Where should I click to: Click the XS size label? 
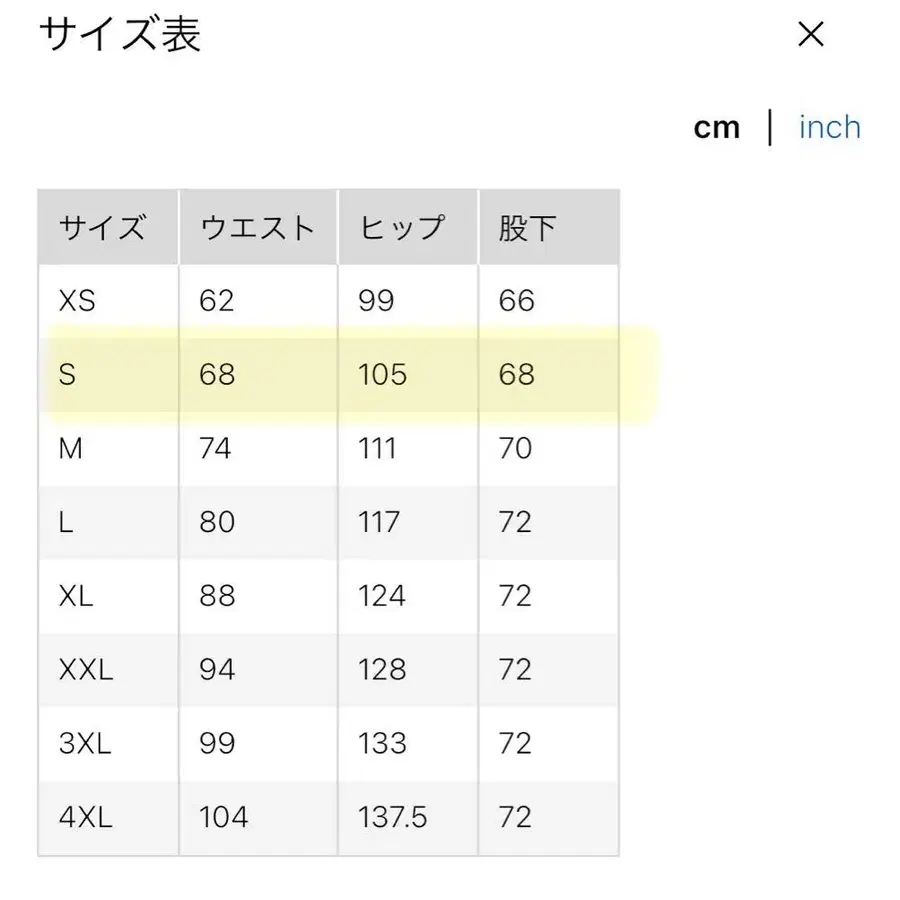click(x=75, y=300)
